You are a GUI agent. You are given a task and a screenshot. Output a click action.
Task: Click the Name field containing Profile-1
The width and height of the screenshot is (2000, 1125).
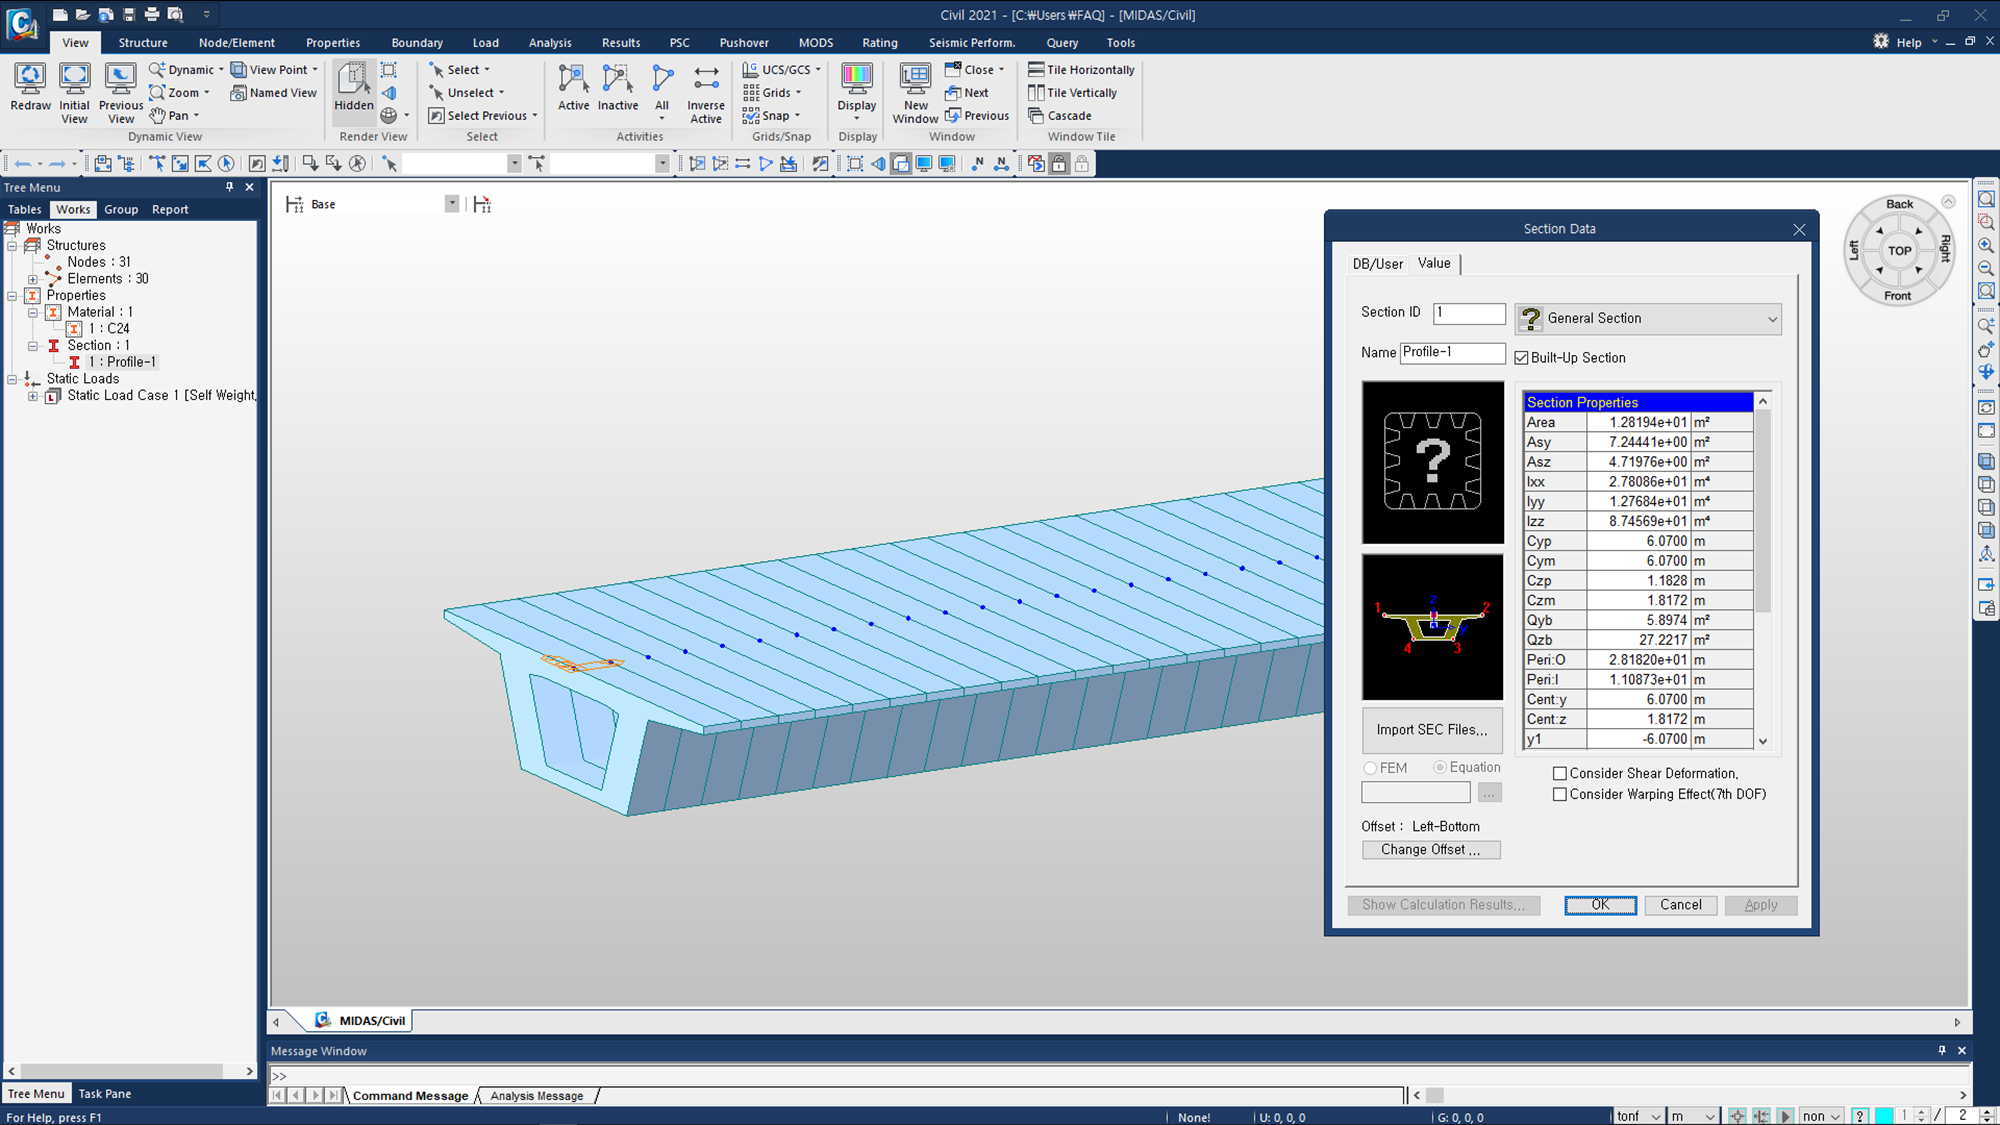[1452, 353]
